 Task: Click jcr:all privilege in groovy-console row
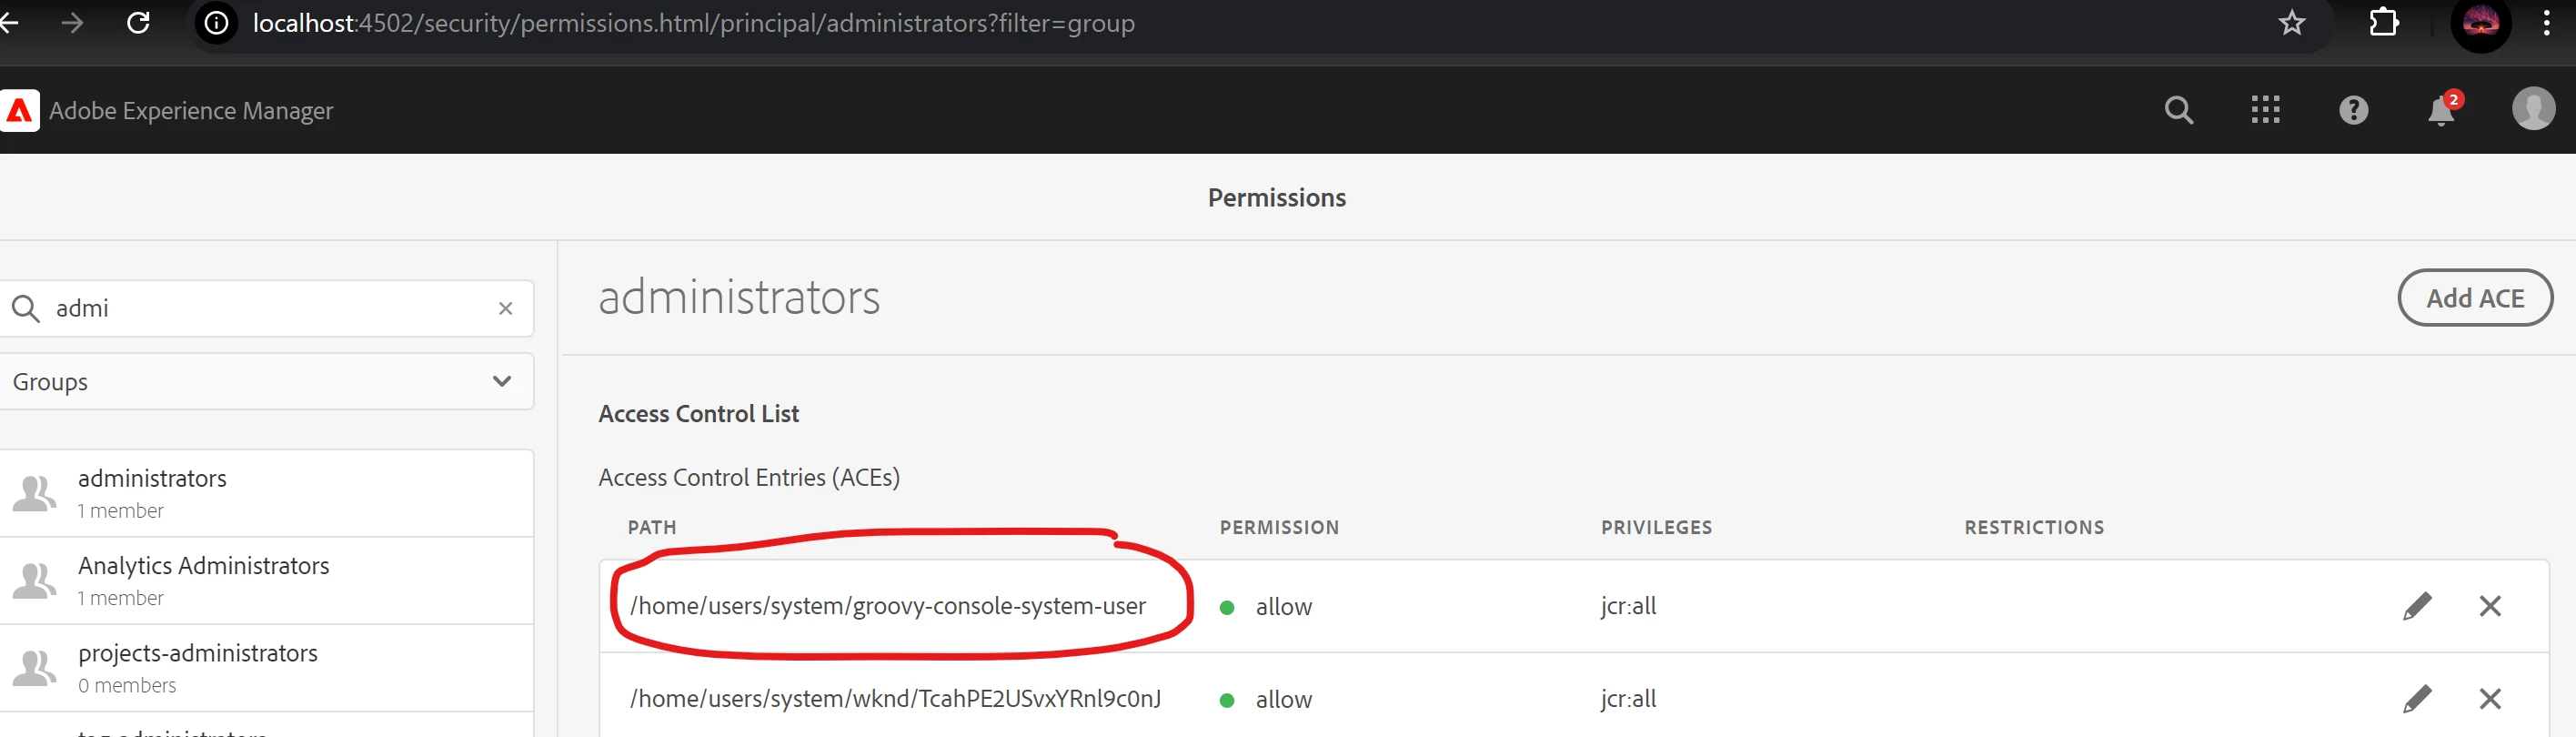click(1628, 606)
